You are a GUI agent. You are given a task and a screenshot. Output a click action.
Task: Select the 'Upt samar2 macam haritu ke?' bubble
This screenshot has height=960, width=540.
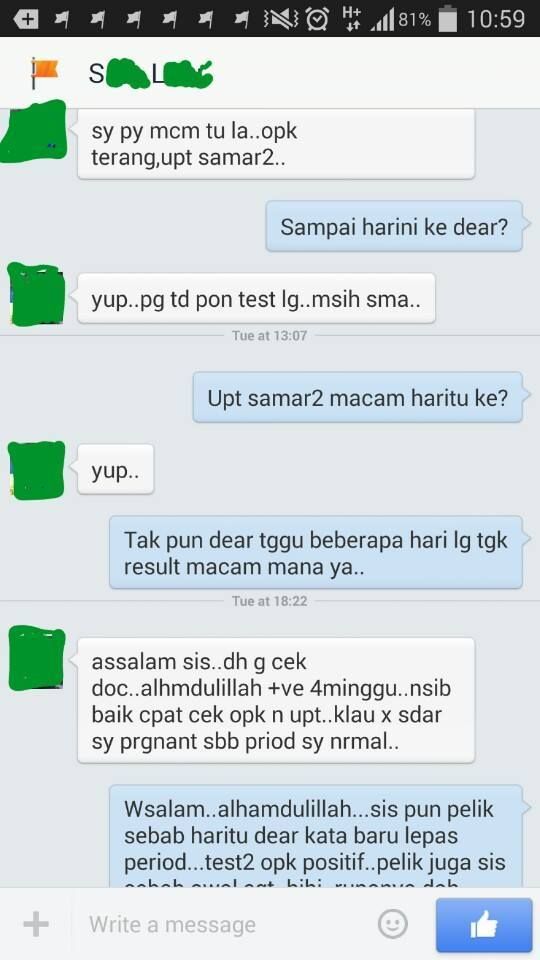point(358,397)
